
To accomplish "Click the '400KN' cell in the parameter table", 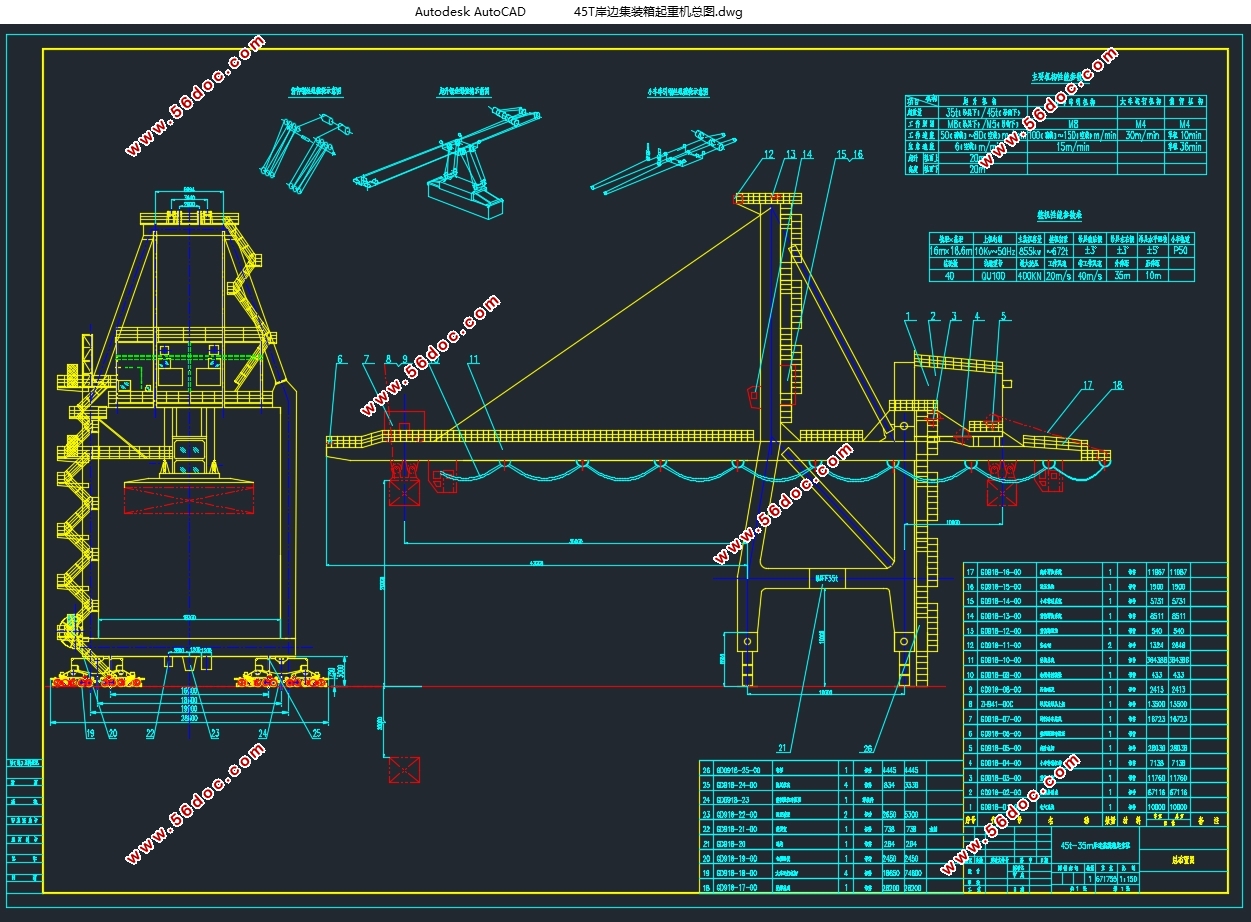I will [1029, 276].
